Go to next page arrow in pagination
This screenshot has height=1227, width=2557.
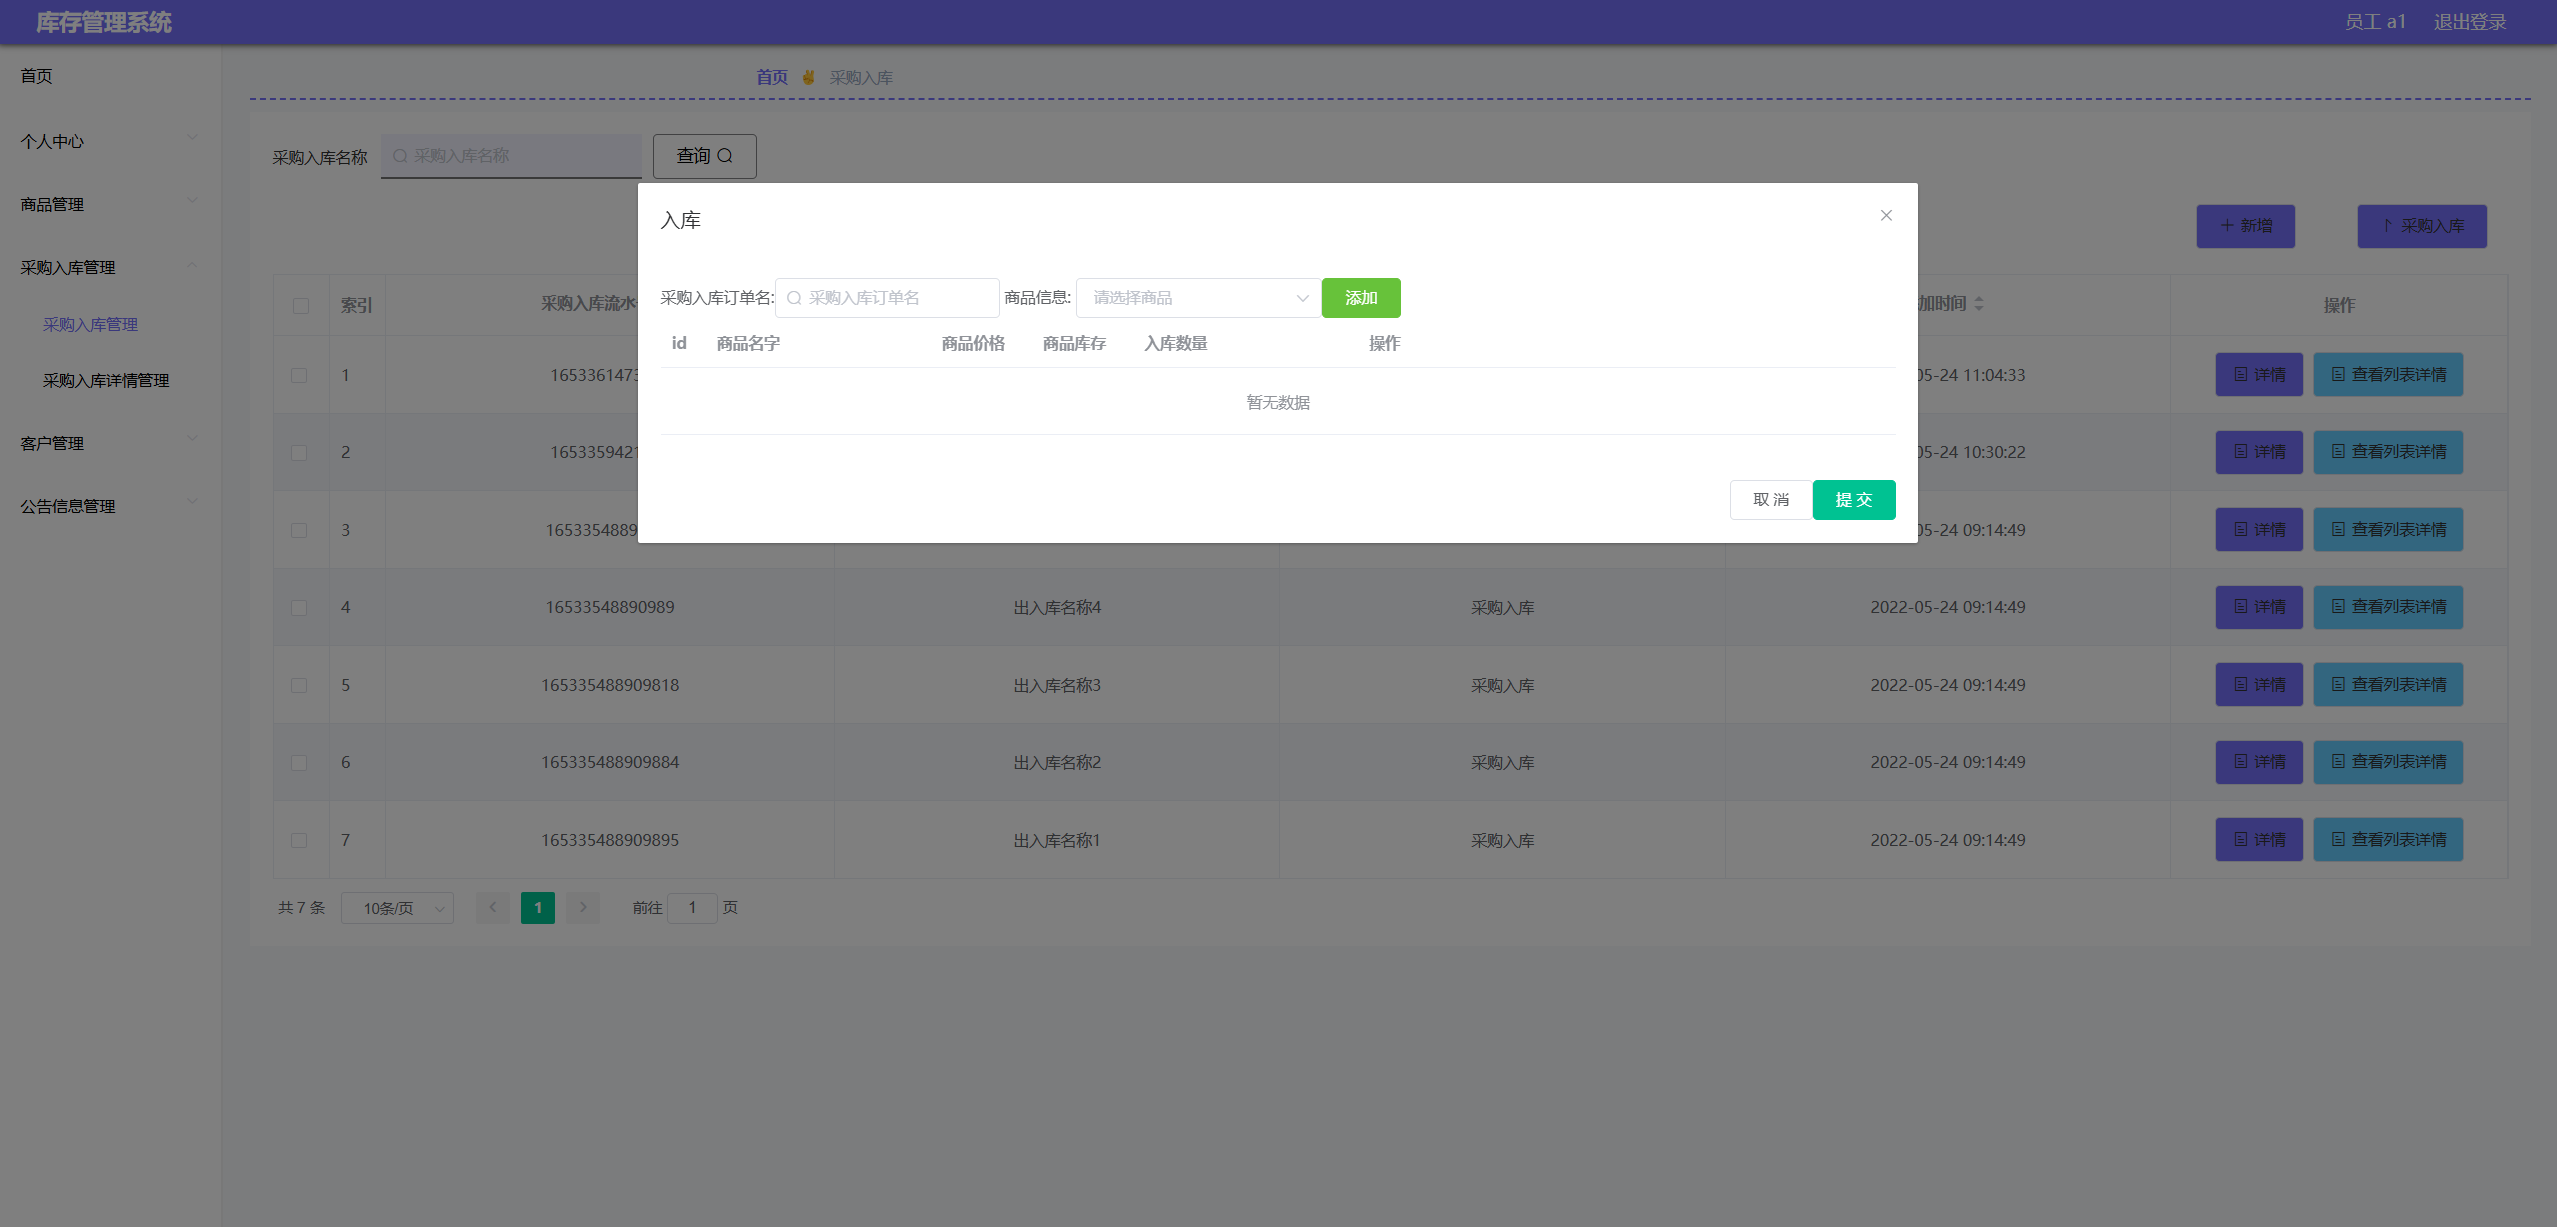click(x=583, y=908)
